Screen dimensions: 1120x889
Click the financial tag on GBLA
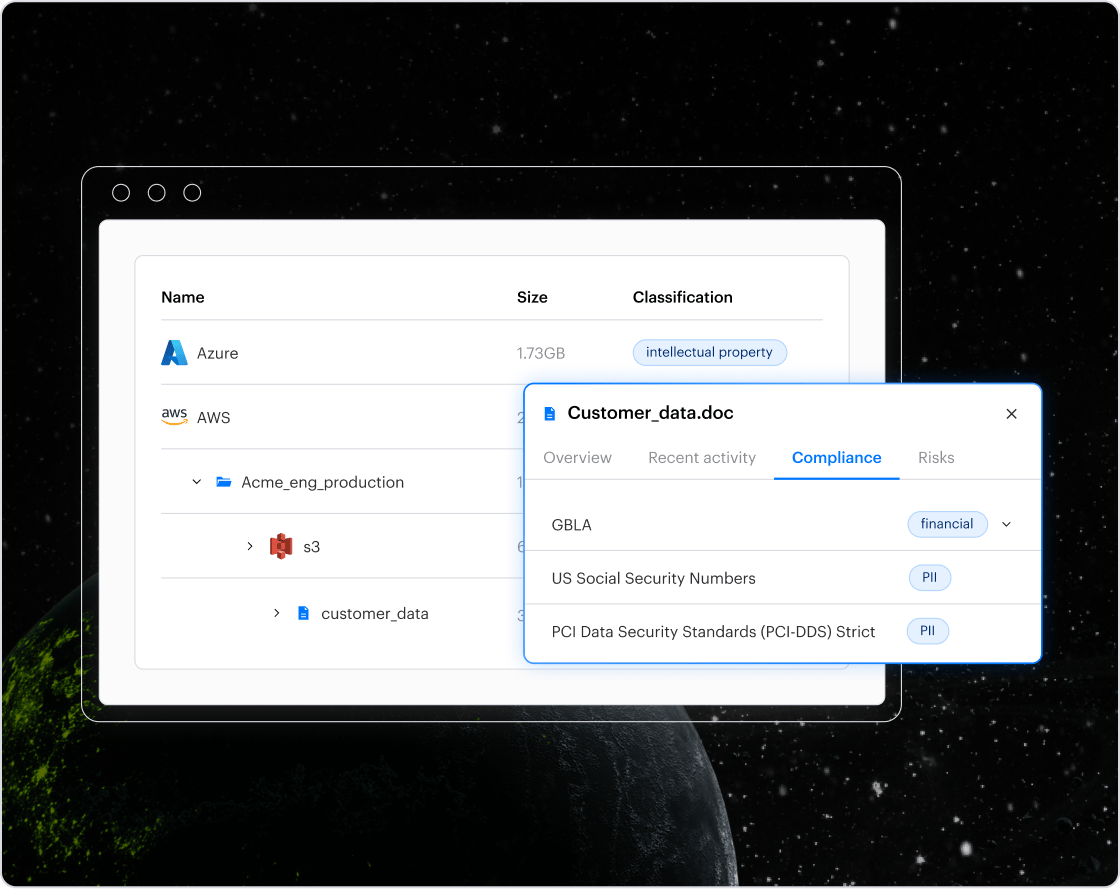click(x=947, y=524)
